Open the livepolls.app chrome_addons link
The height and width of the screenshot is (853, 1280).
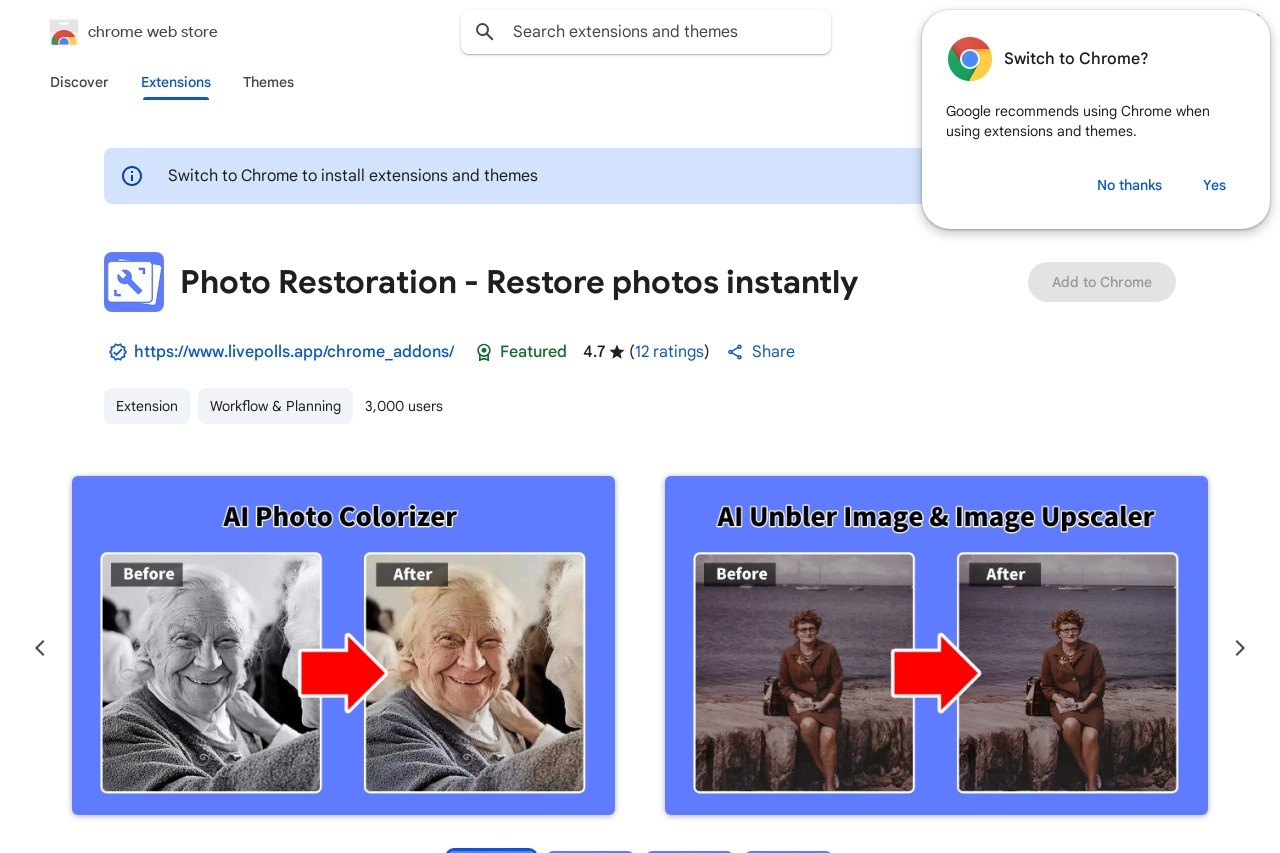294,352
